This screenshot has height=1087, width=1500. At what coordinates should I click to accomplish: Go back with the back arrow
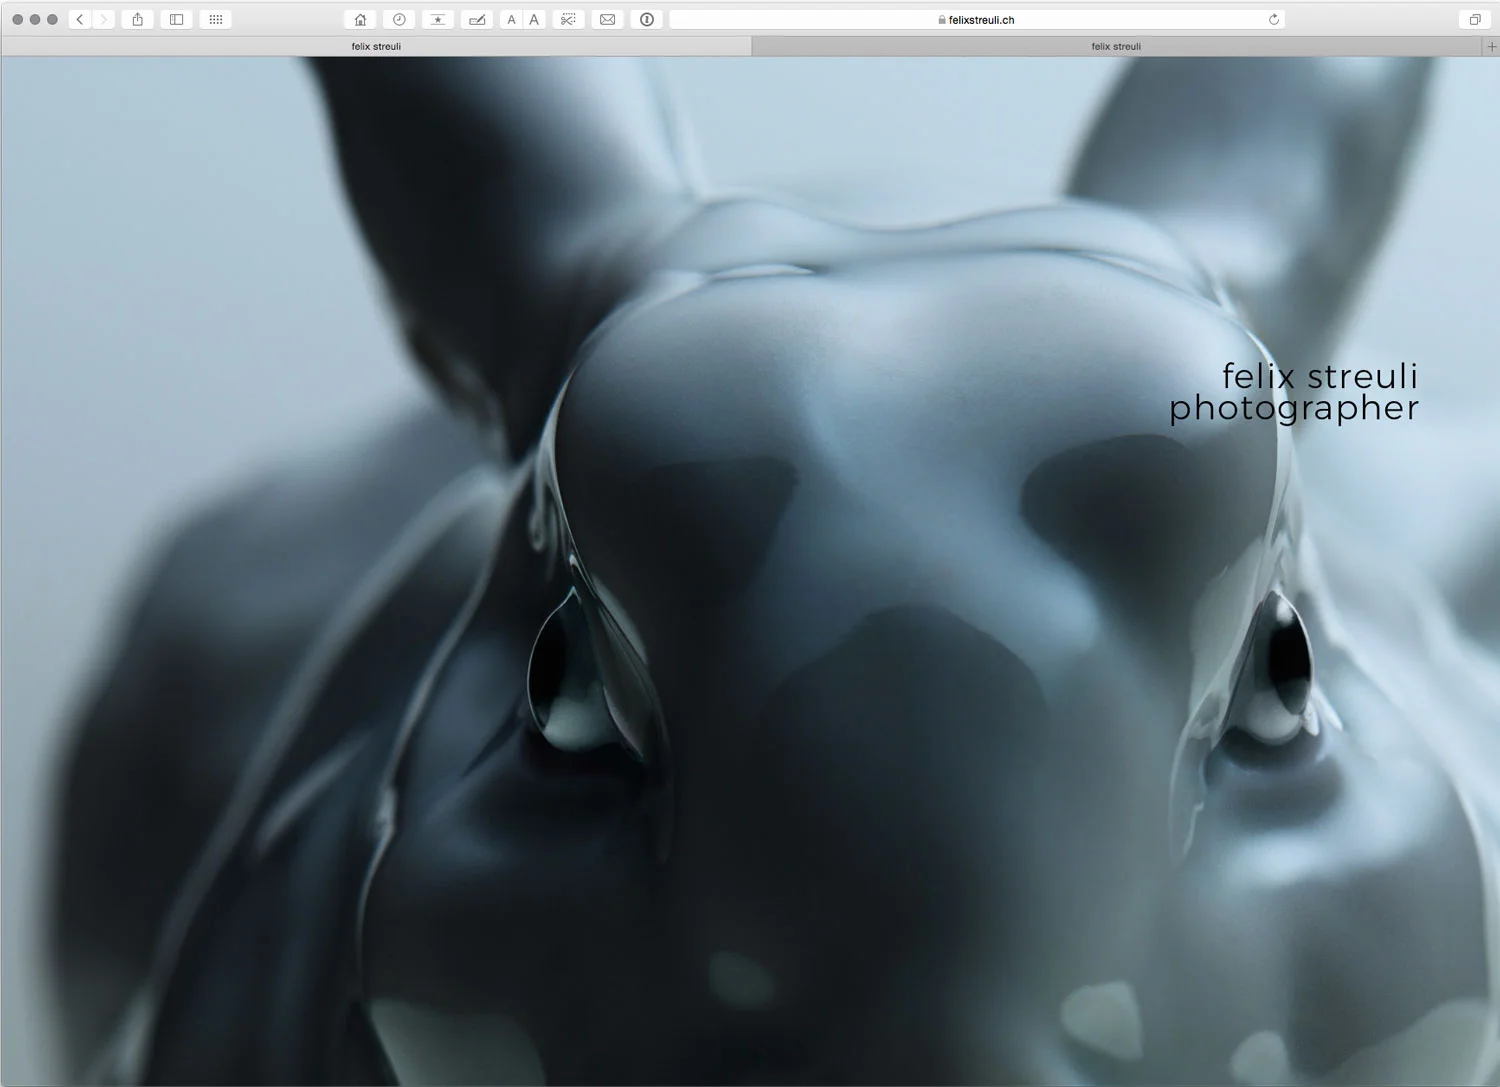click(x=80, y=19)
